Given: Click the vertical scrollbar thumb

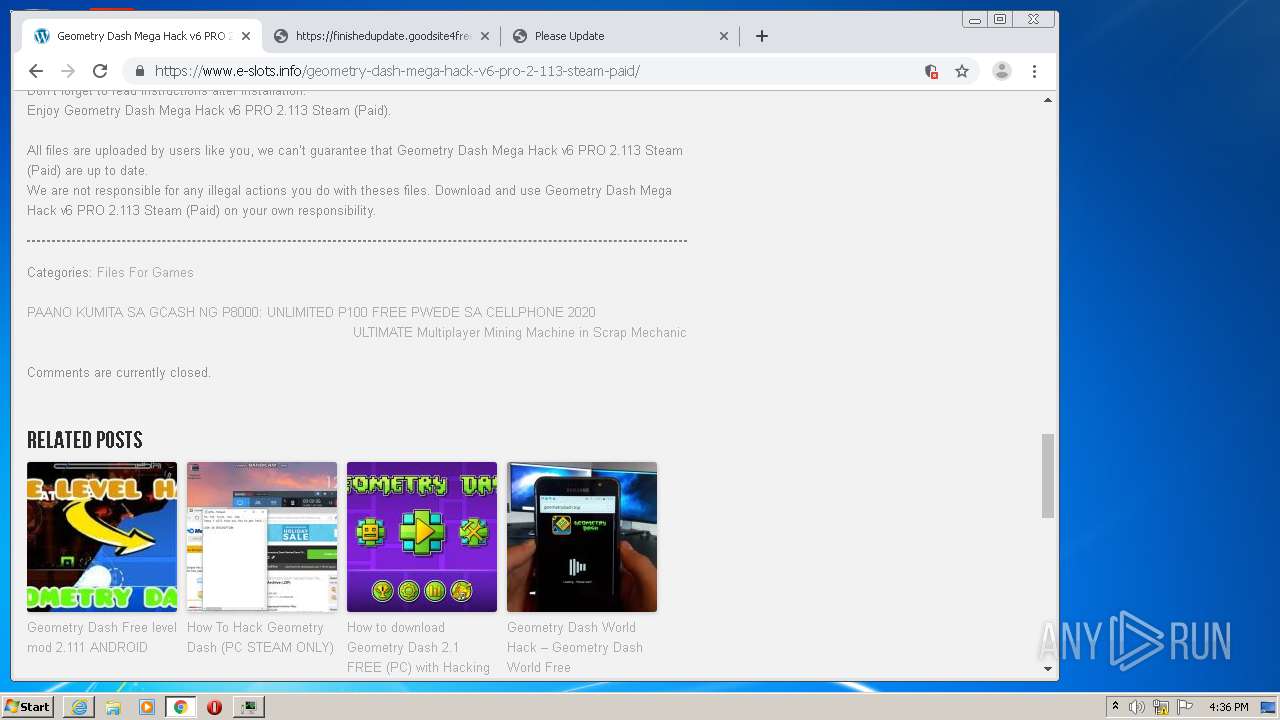Looking at the screenshot, I should point(1048,476).
